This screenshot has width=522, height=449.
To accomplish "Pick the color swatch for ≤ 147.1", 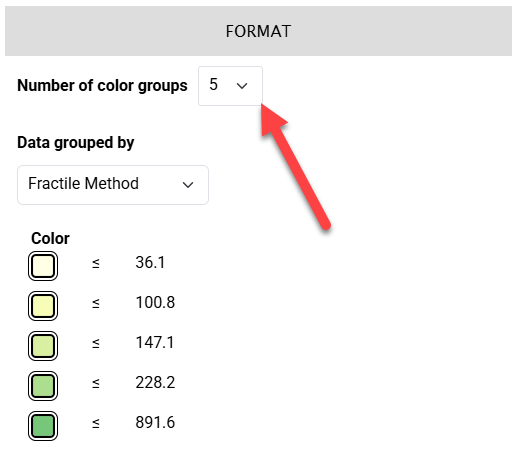I will click(43, 346).
